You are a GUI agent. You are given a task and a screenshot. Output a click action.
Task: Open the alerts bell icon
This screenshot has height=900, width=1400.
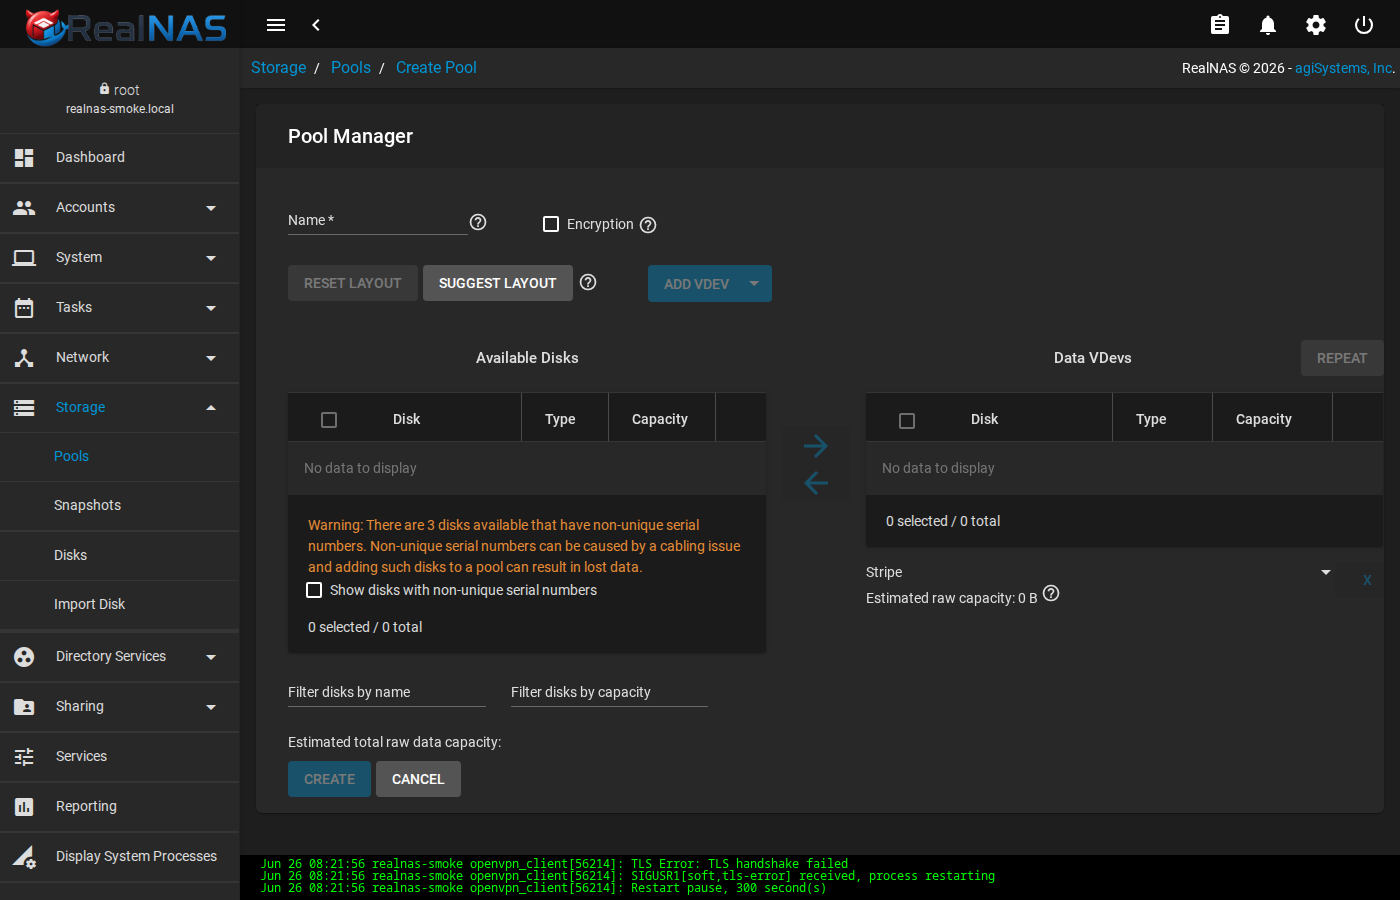[x=1268, y=25]
